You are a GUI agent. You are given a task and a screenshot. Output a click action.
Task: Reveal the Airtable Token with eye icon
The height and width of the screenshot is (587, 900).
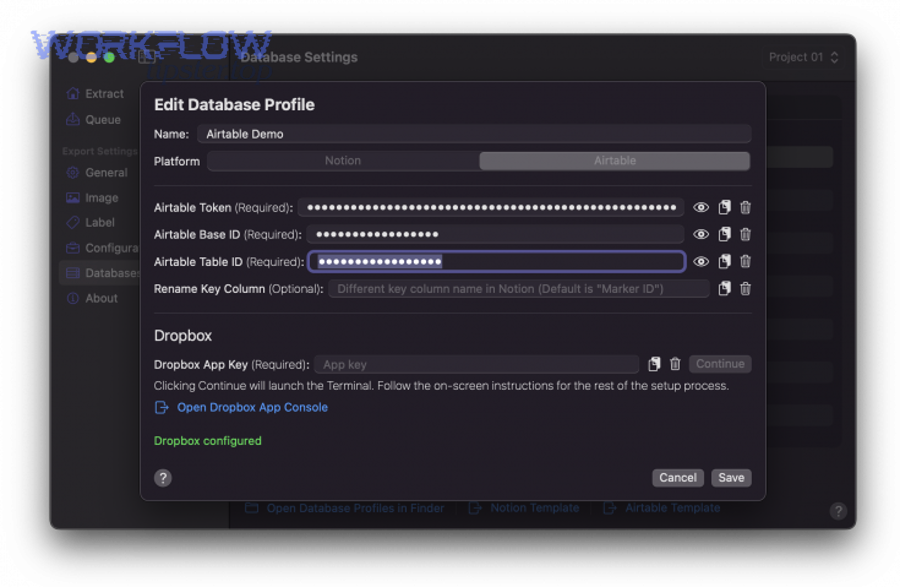point(700,207)
